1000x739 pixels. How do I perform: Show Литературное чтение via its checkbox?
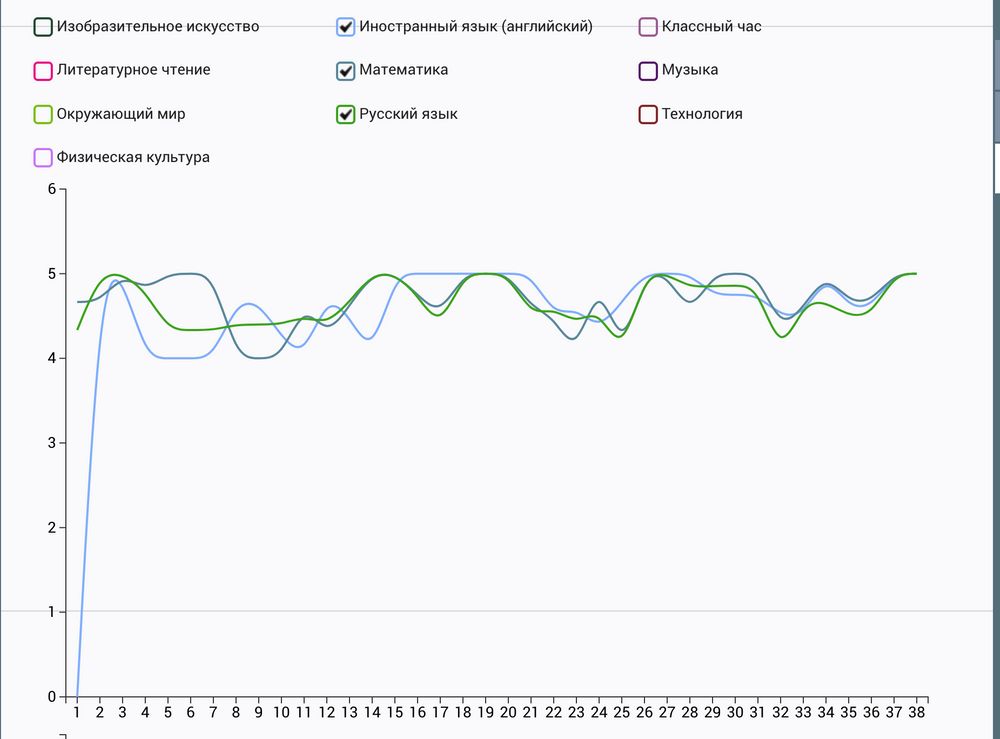coord(43,71)
